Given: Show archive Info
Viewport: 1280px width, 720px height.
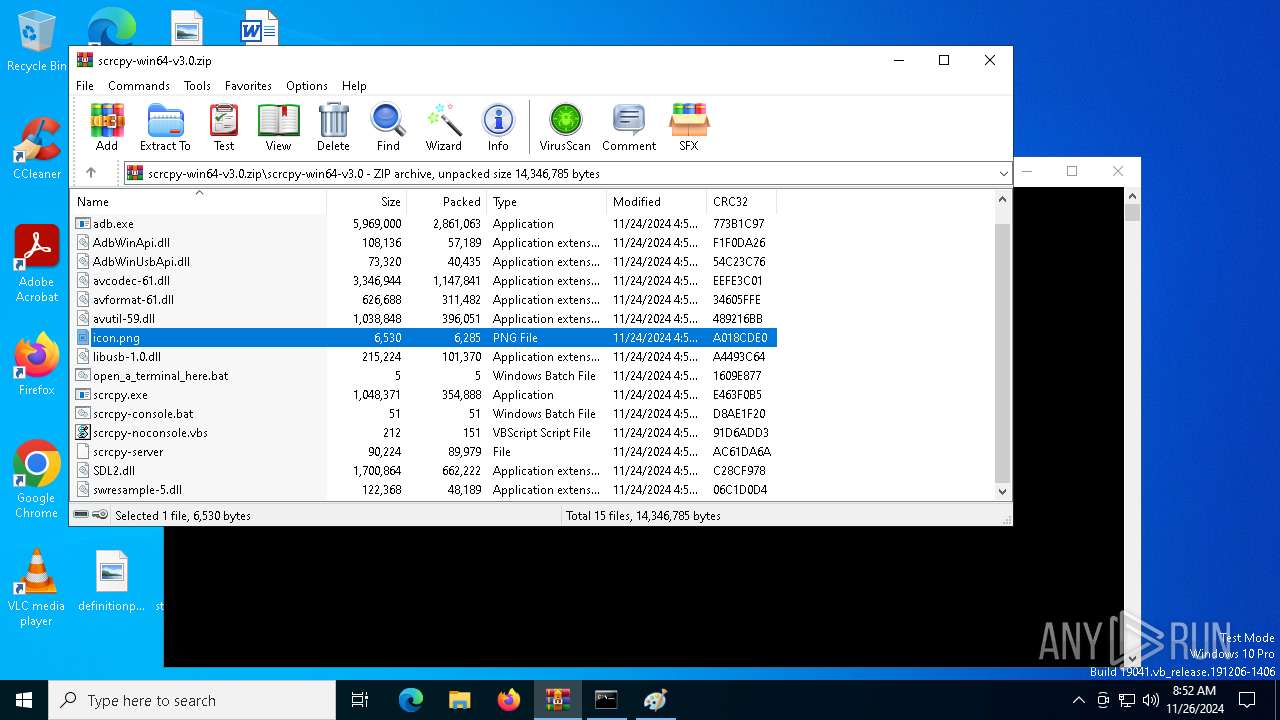Looking at the screenshot, I should click(498, 127).
